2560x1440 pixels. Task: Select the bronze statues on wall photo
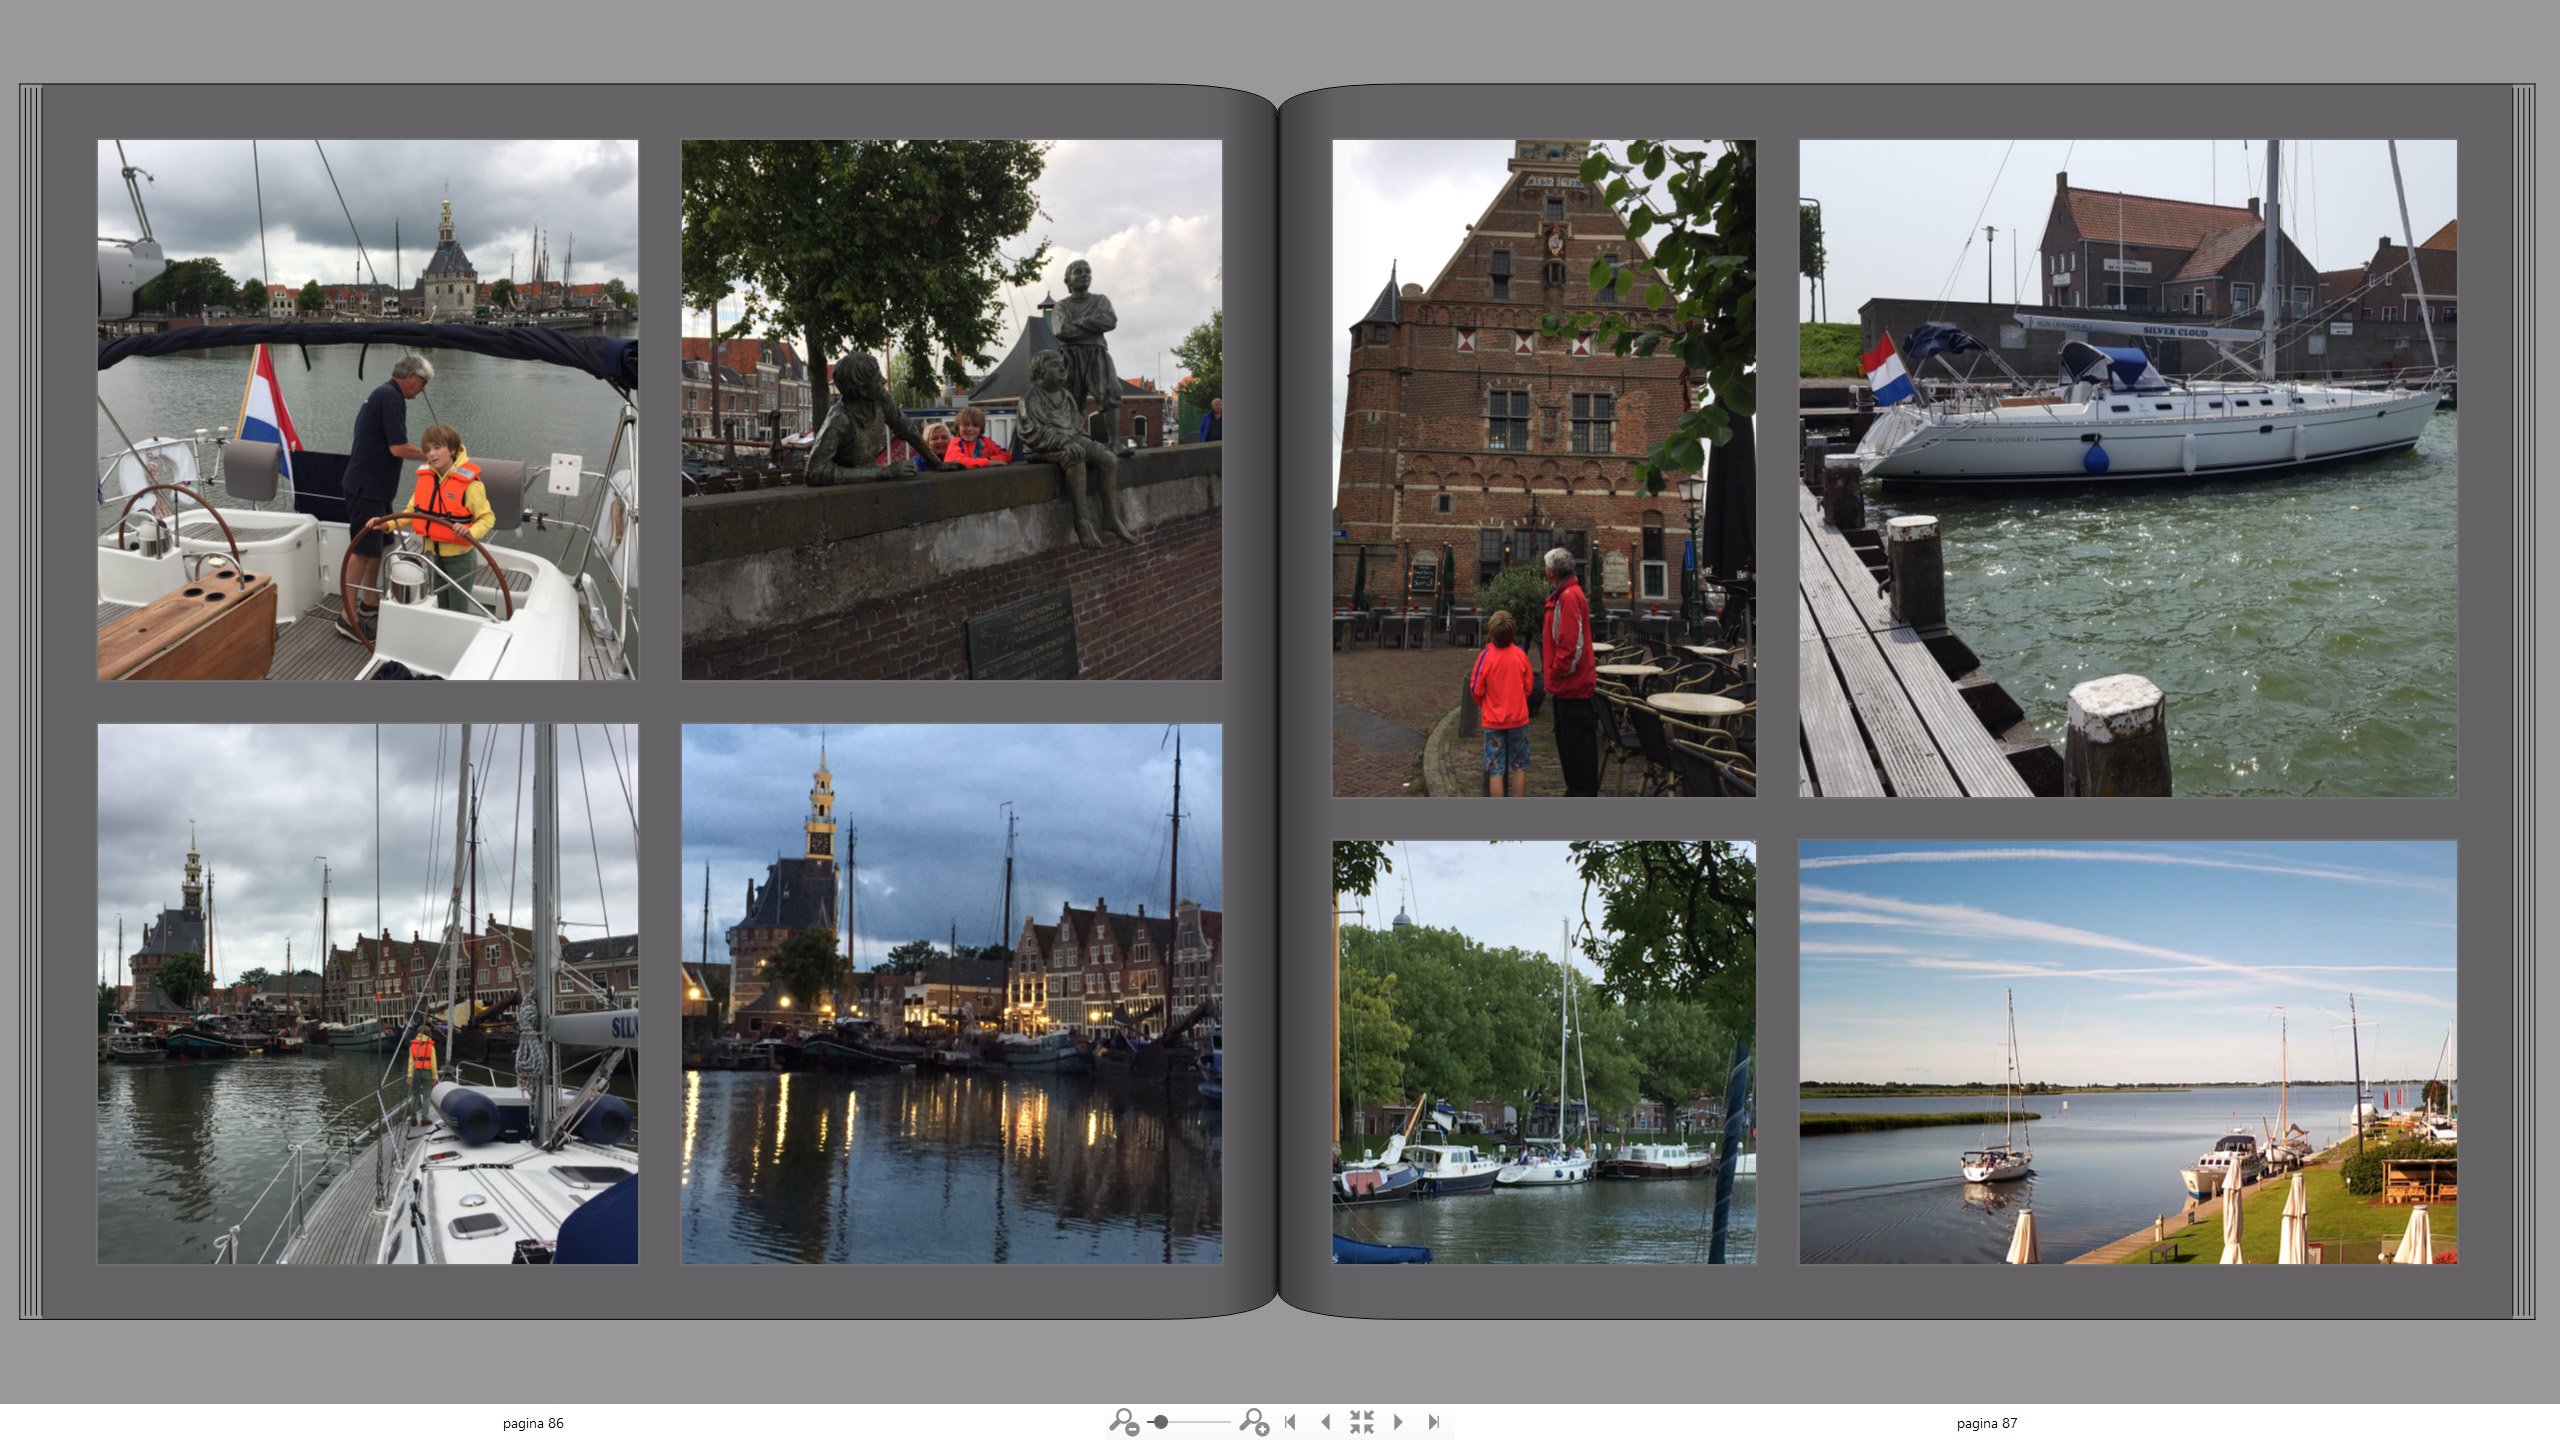pyautogui.click(x=951, y=410)
